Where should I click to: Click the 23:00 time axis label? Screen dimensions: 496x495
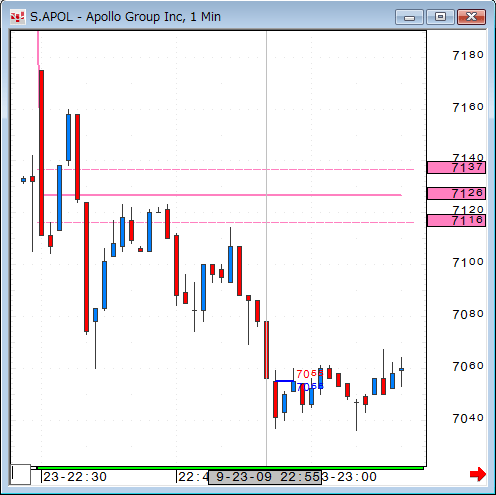click(x=349, y=477)
